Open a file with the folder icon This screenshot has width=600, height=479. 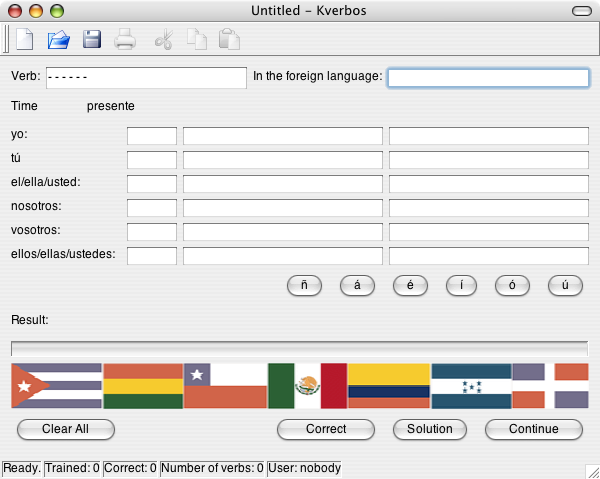click(59, 40)
